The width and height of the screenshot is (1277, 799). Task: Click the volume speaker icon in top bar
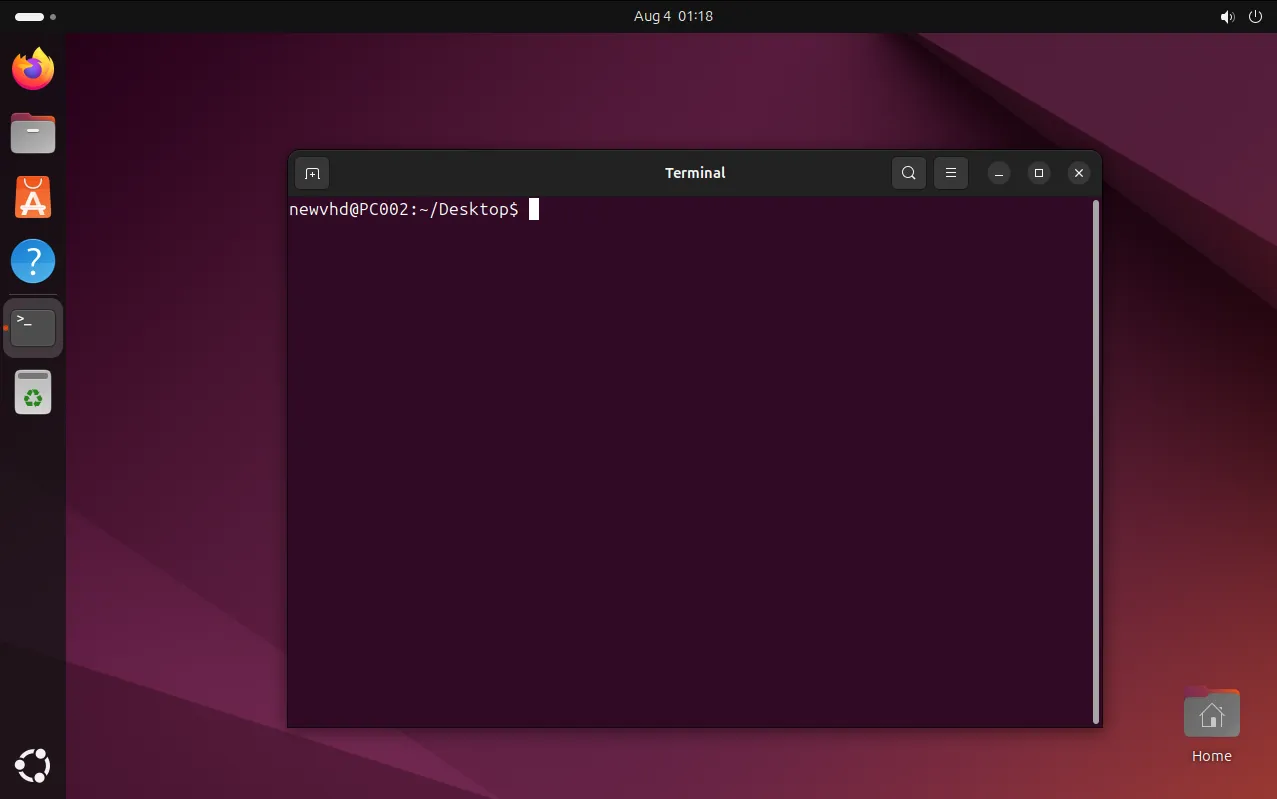(1227, 16)
